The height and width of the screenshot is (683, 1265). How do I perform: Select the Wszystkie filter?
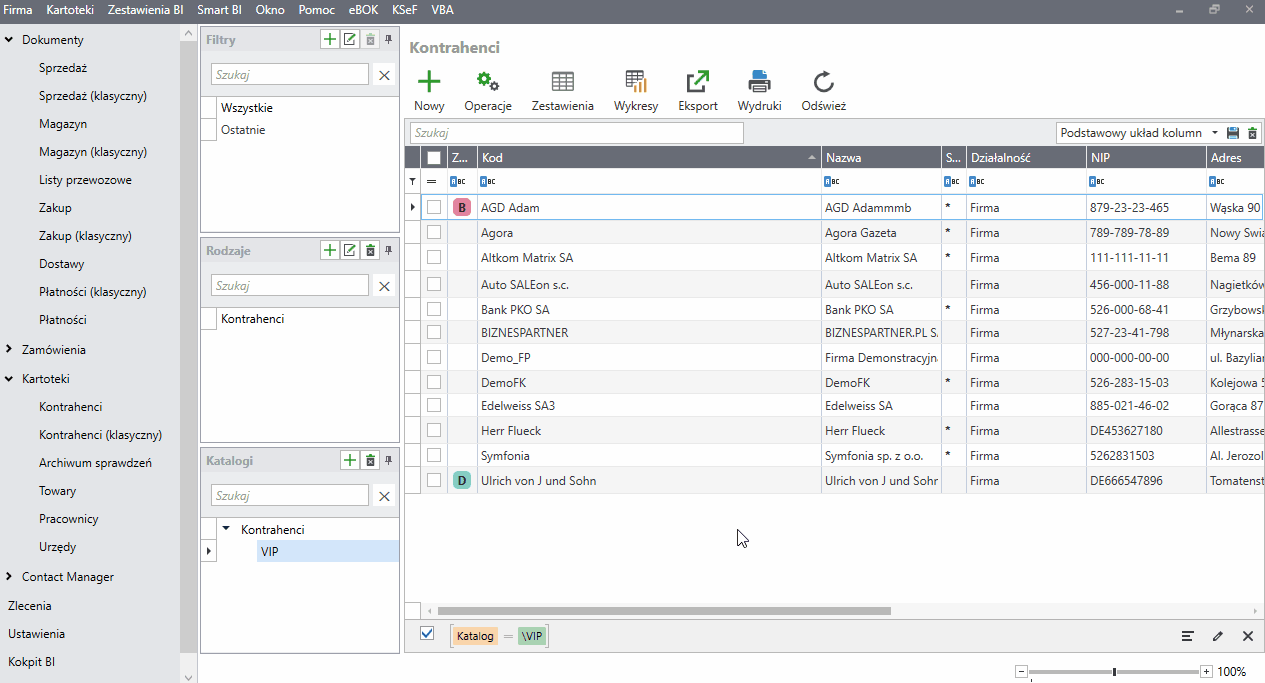pyautogui.click(x=246, y=108)
